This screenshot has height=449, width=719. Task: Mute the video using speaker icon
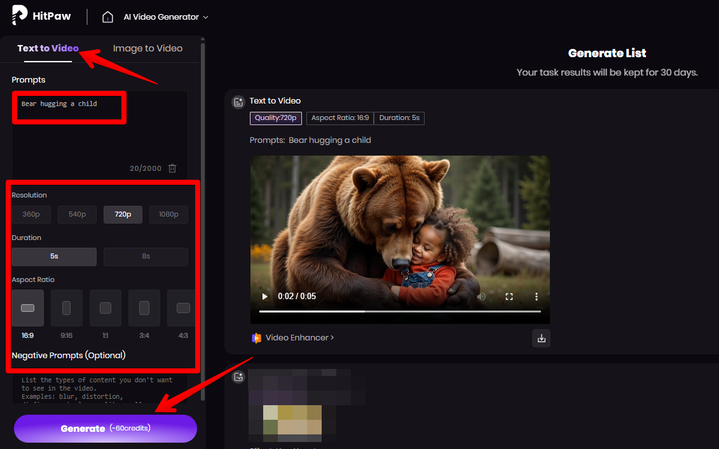pos(481,297)
